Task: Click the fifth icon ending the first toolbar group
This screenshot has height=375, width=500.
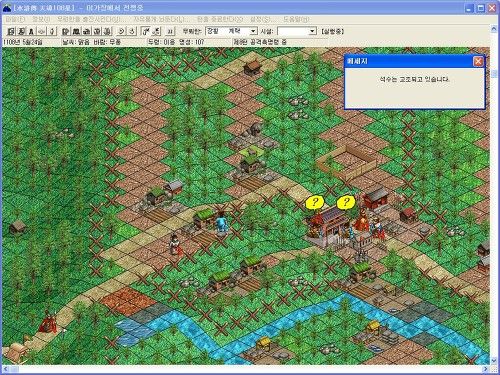Action: tap(52, 31)
